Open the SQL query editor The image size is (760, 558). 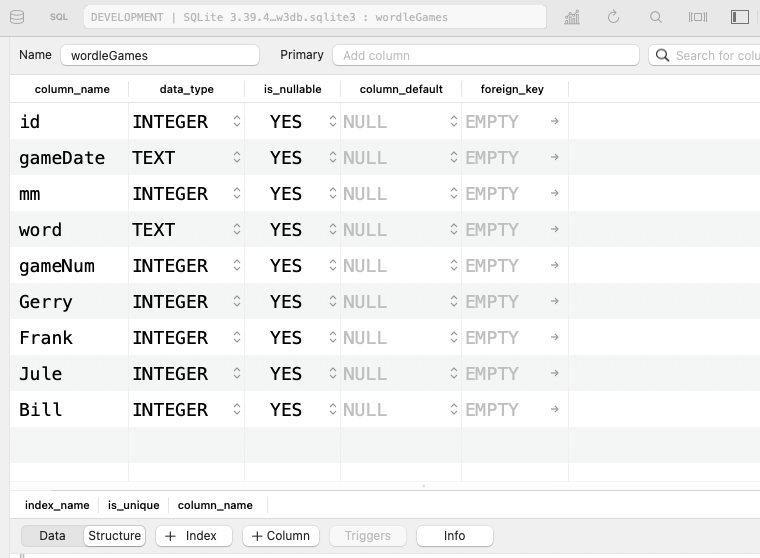(59, 17)
